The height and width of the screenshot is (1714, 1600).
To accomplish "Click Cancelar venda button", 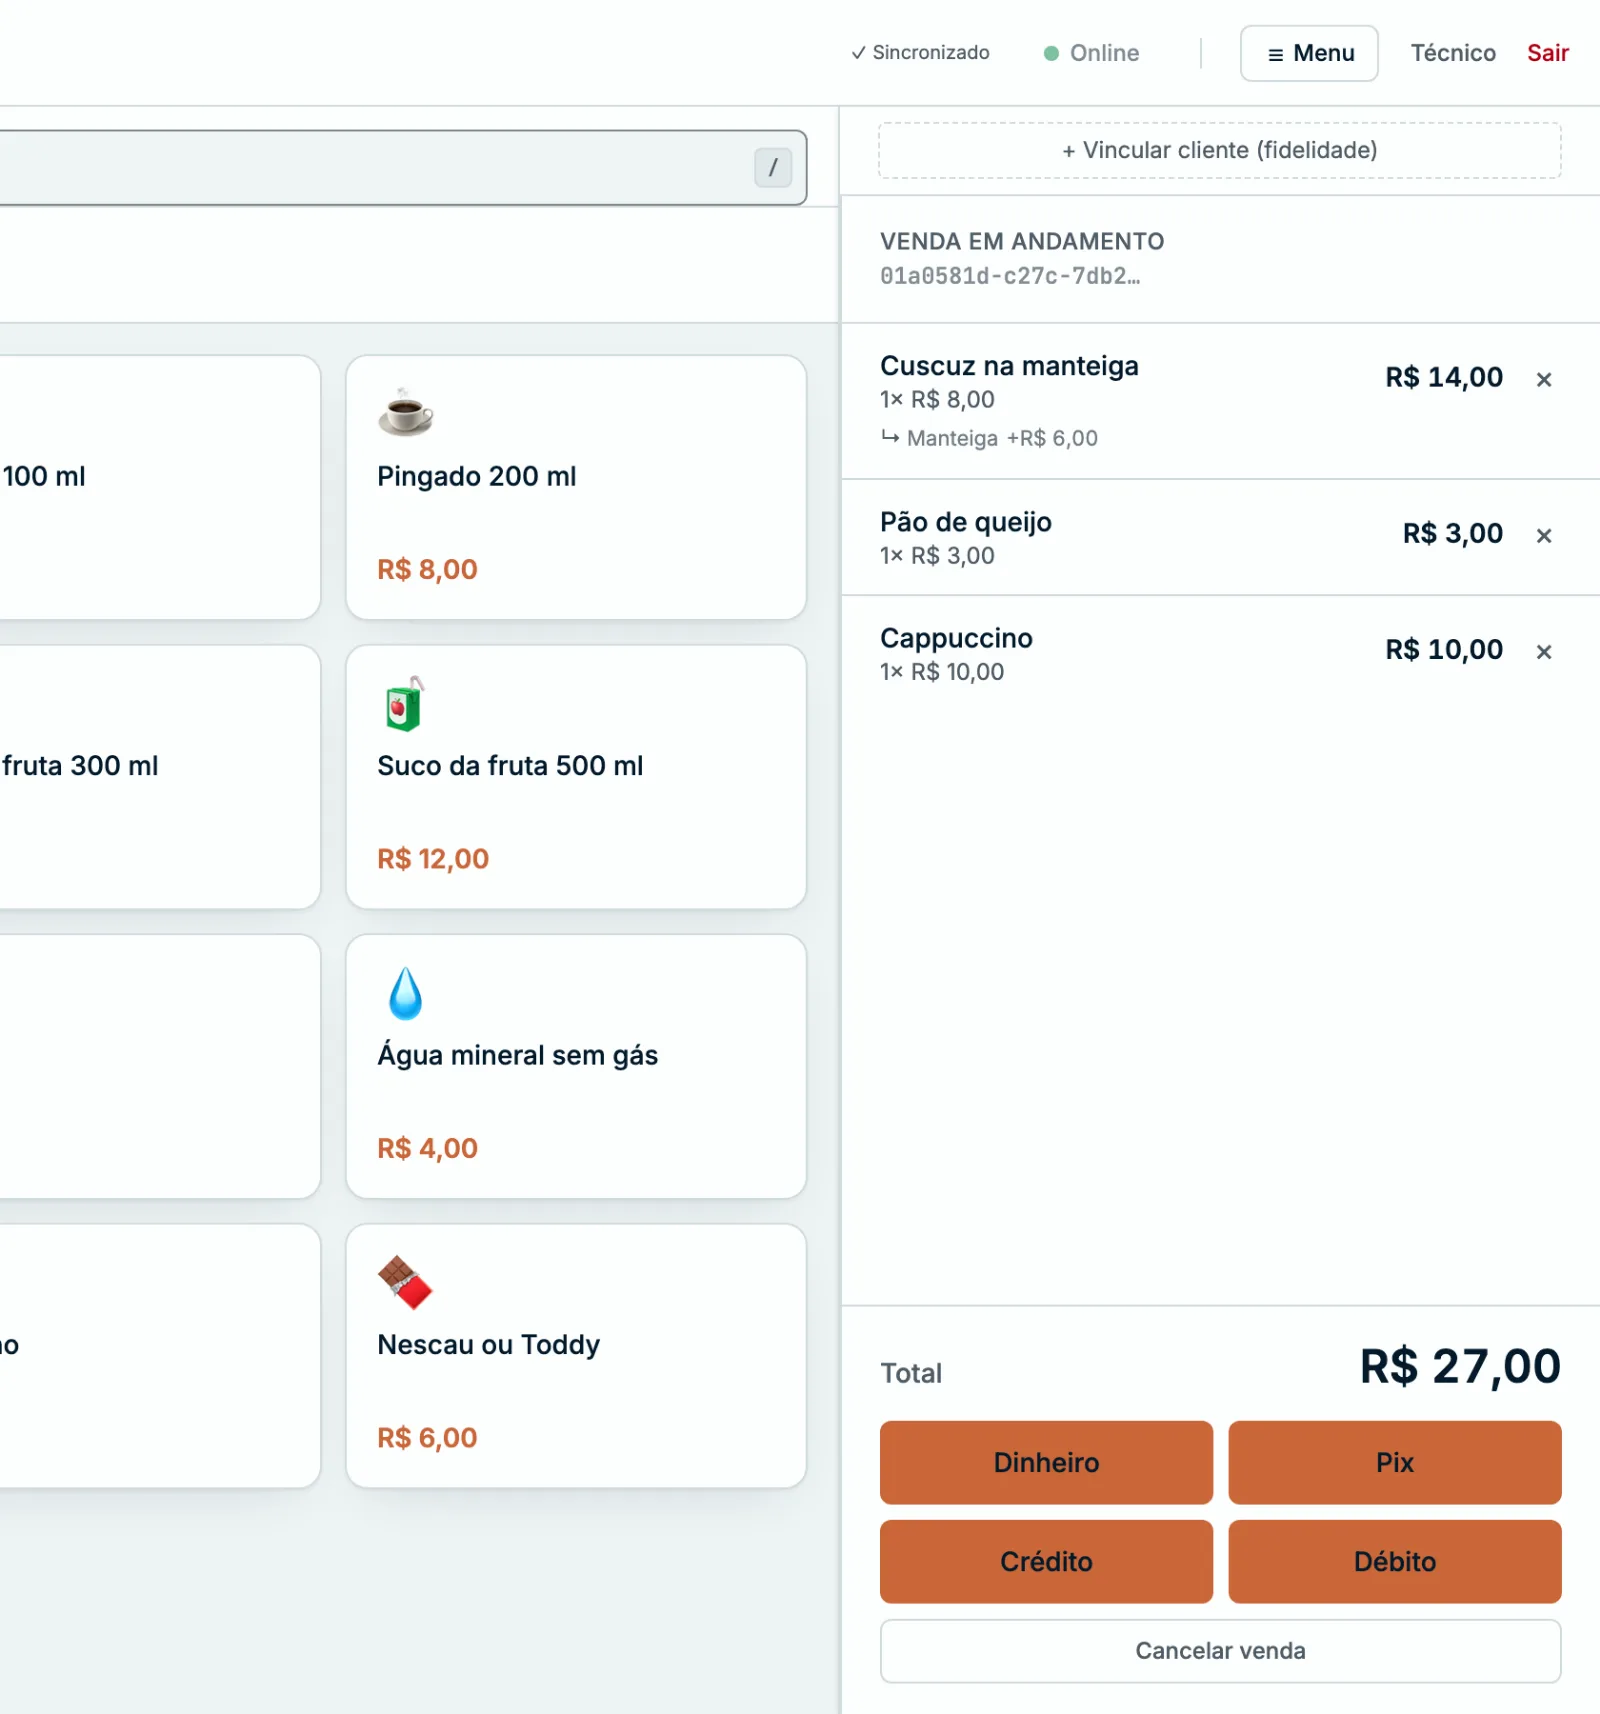I will click(1220, 1650).
